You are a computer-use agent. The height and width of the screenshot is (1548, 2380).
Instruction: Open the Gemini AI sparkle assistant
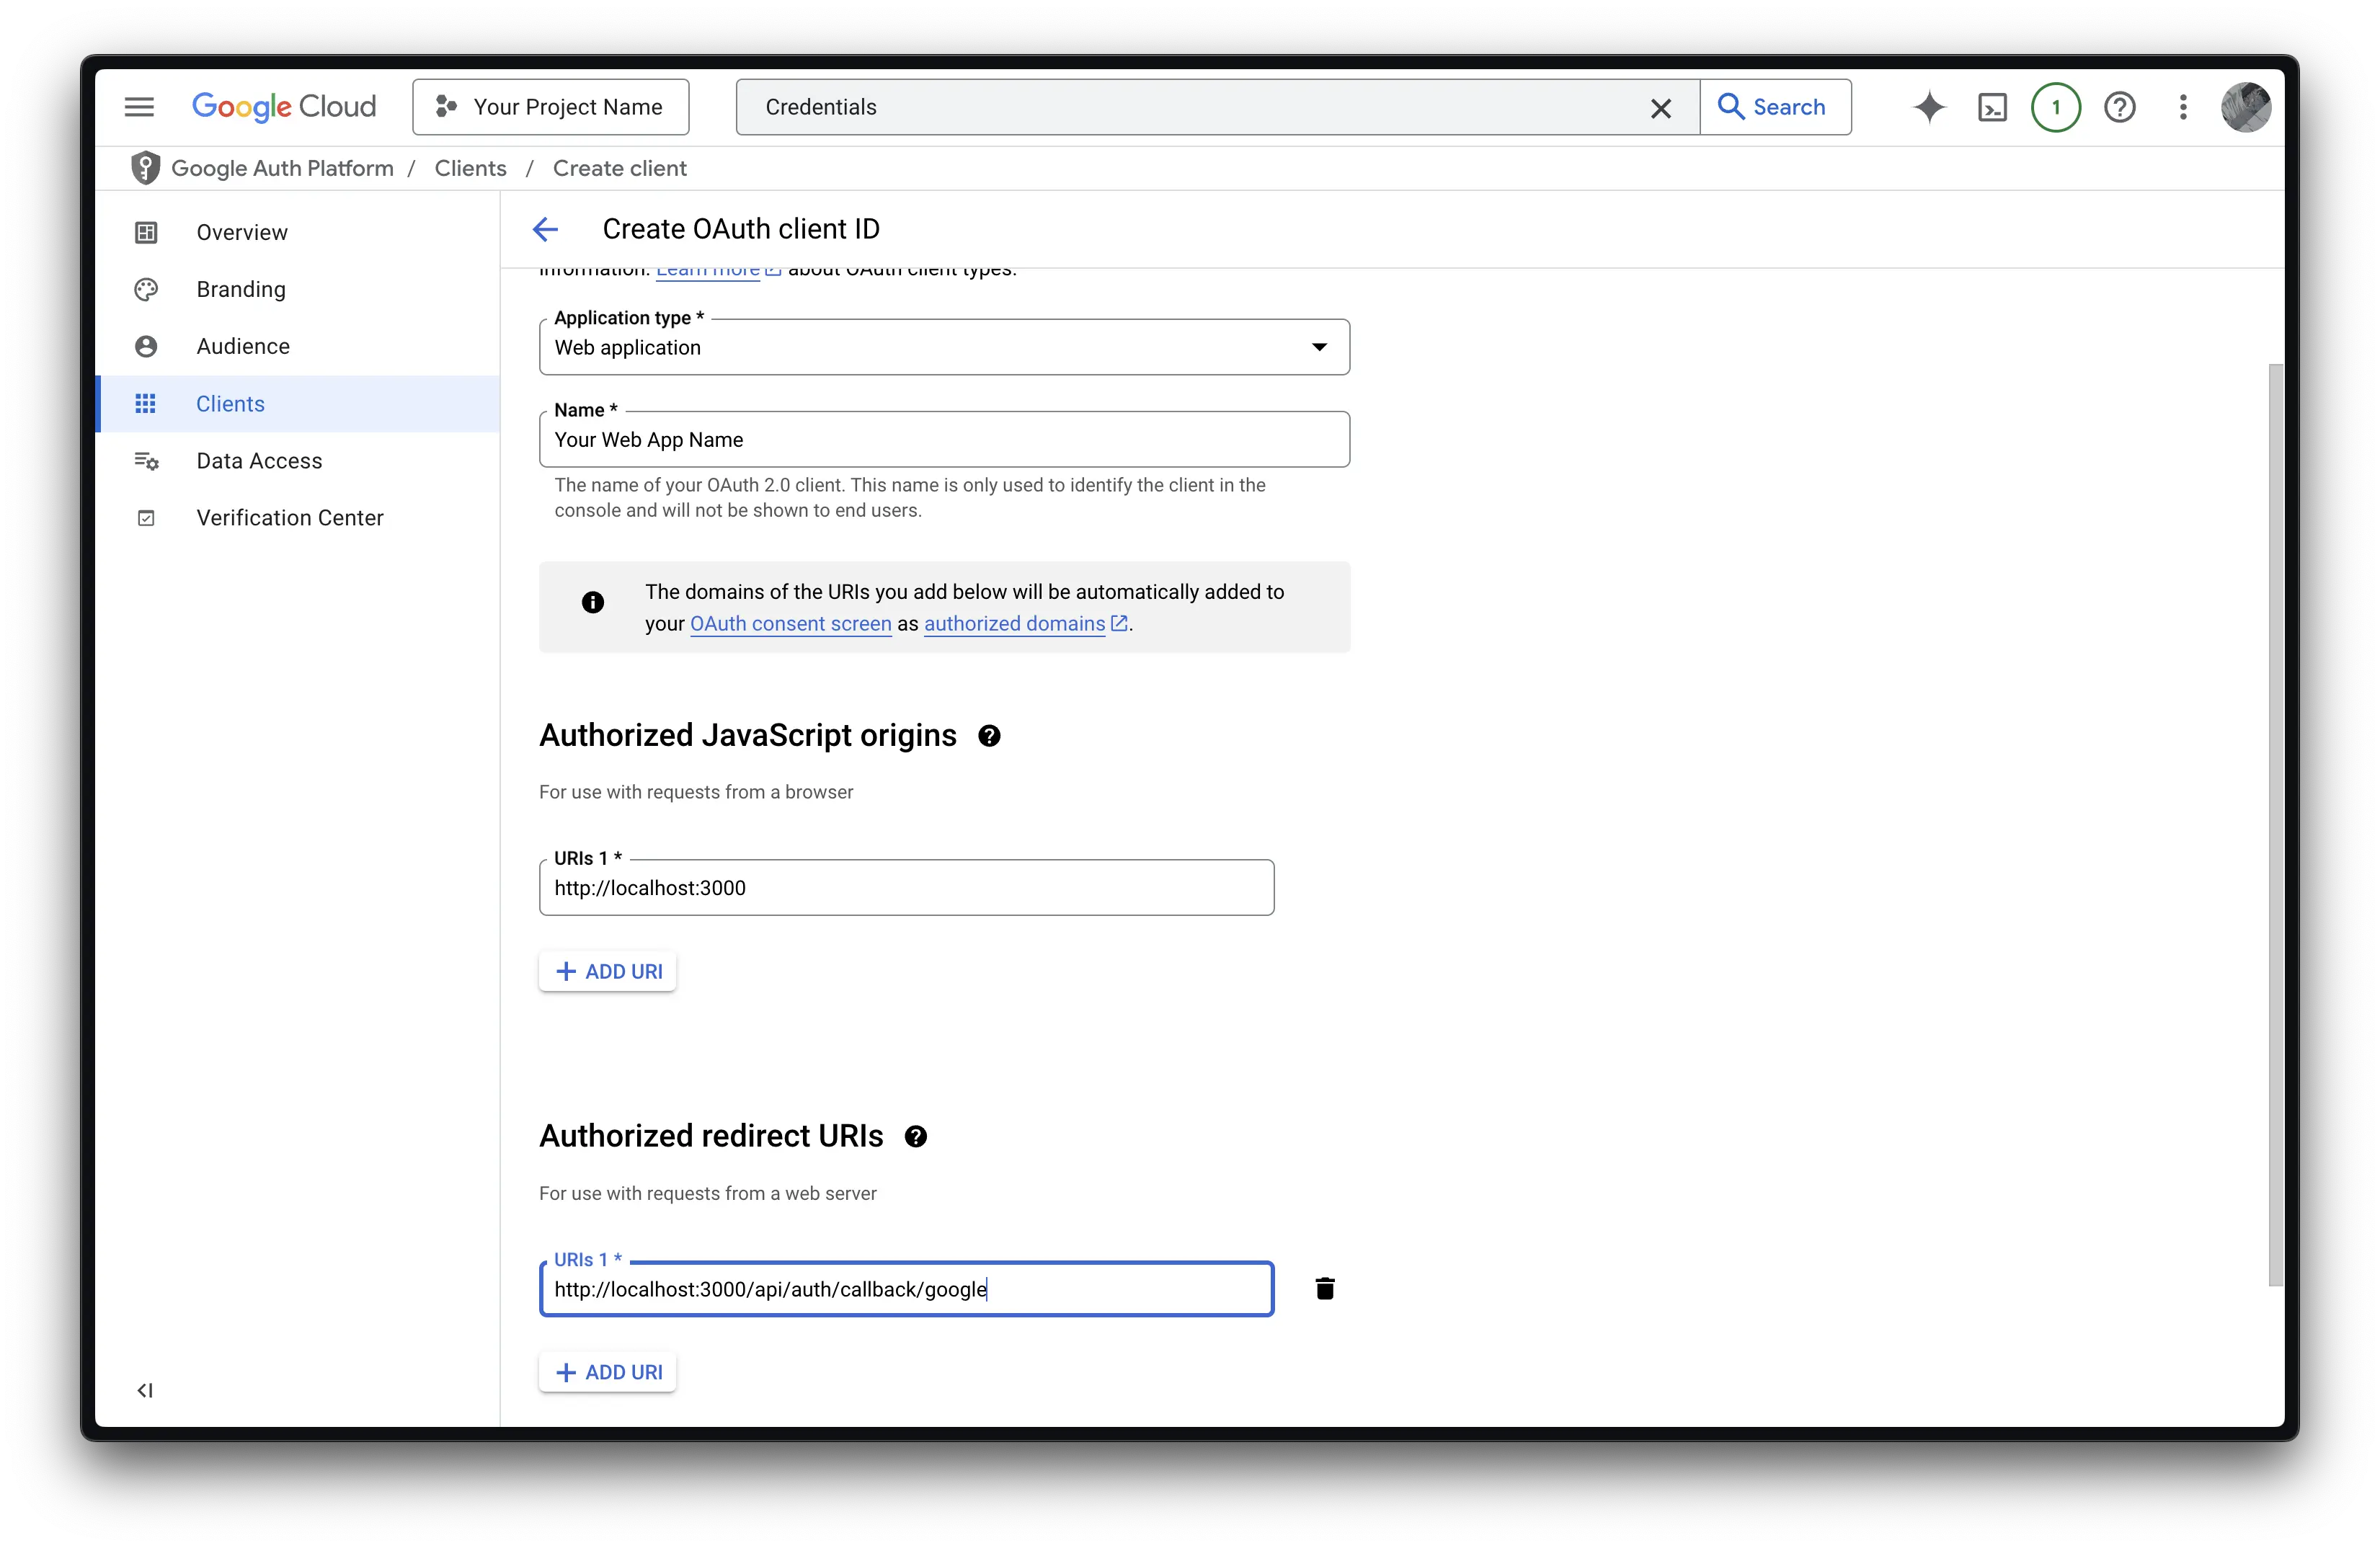pyautogui.click(x=1929, y=107)
